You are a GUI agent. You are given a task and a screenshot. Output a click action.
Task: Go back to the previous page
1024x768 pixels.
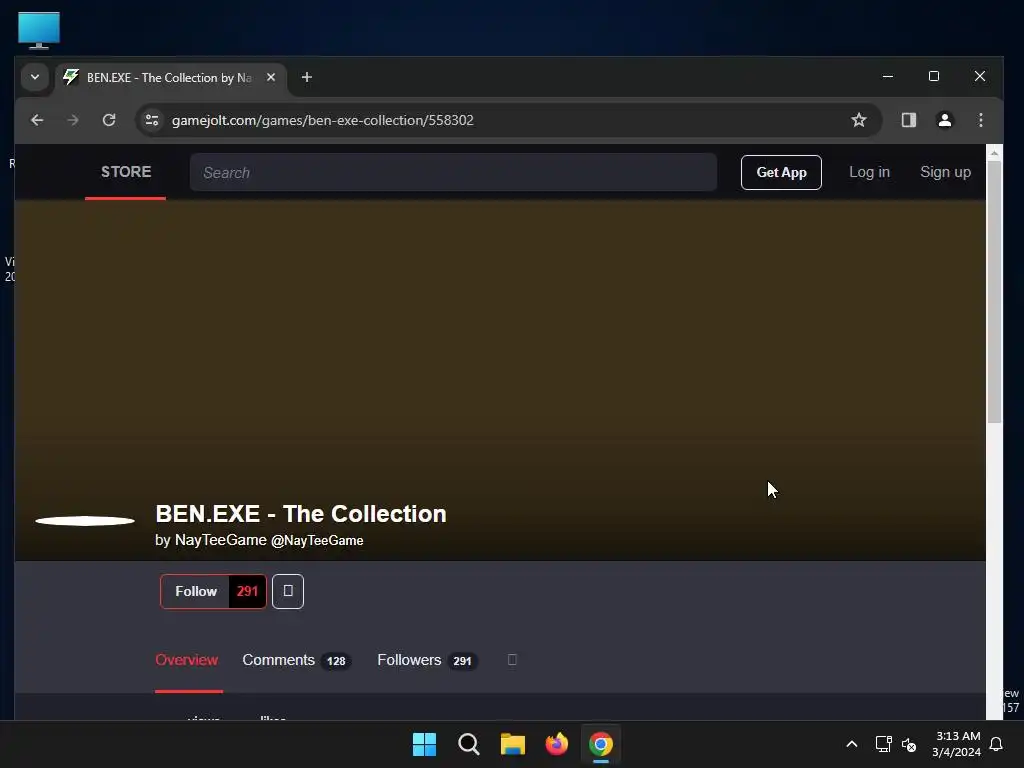tap(37, 120)
